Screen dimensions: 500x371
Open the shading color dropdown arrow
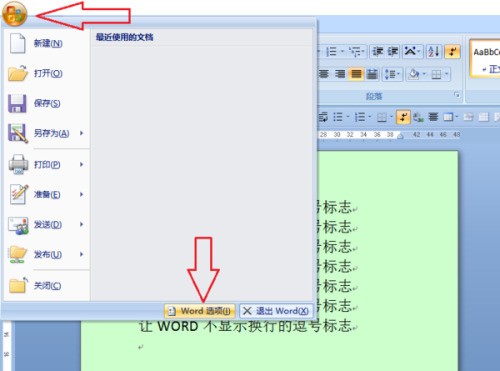tap(425, 74)
